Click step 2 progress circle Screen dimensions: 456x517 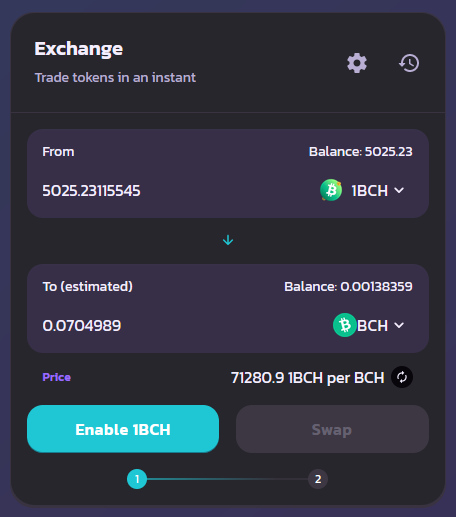tap(318, 479)
